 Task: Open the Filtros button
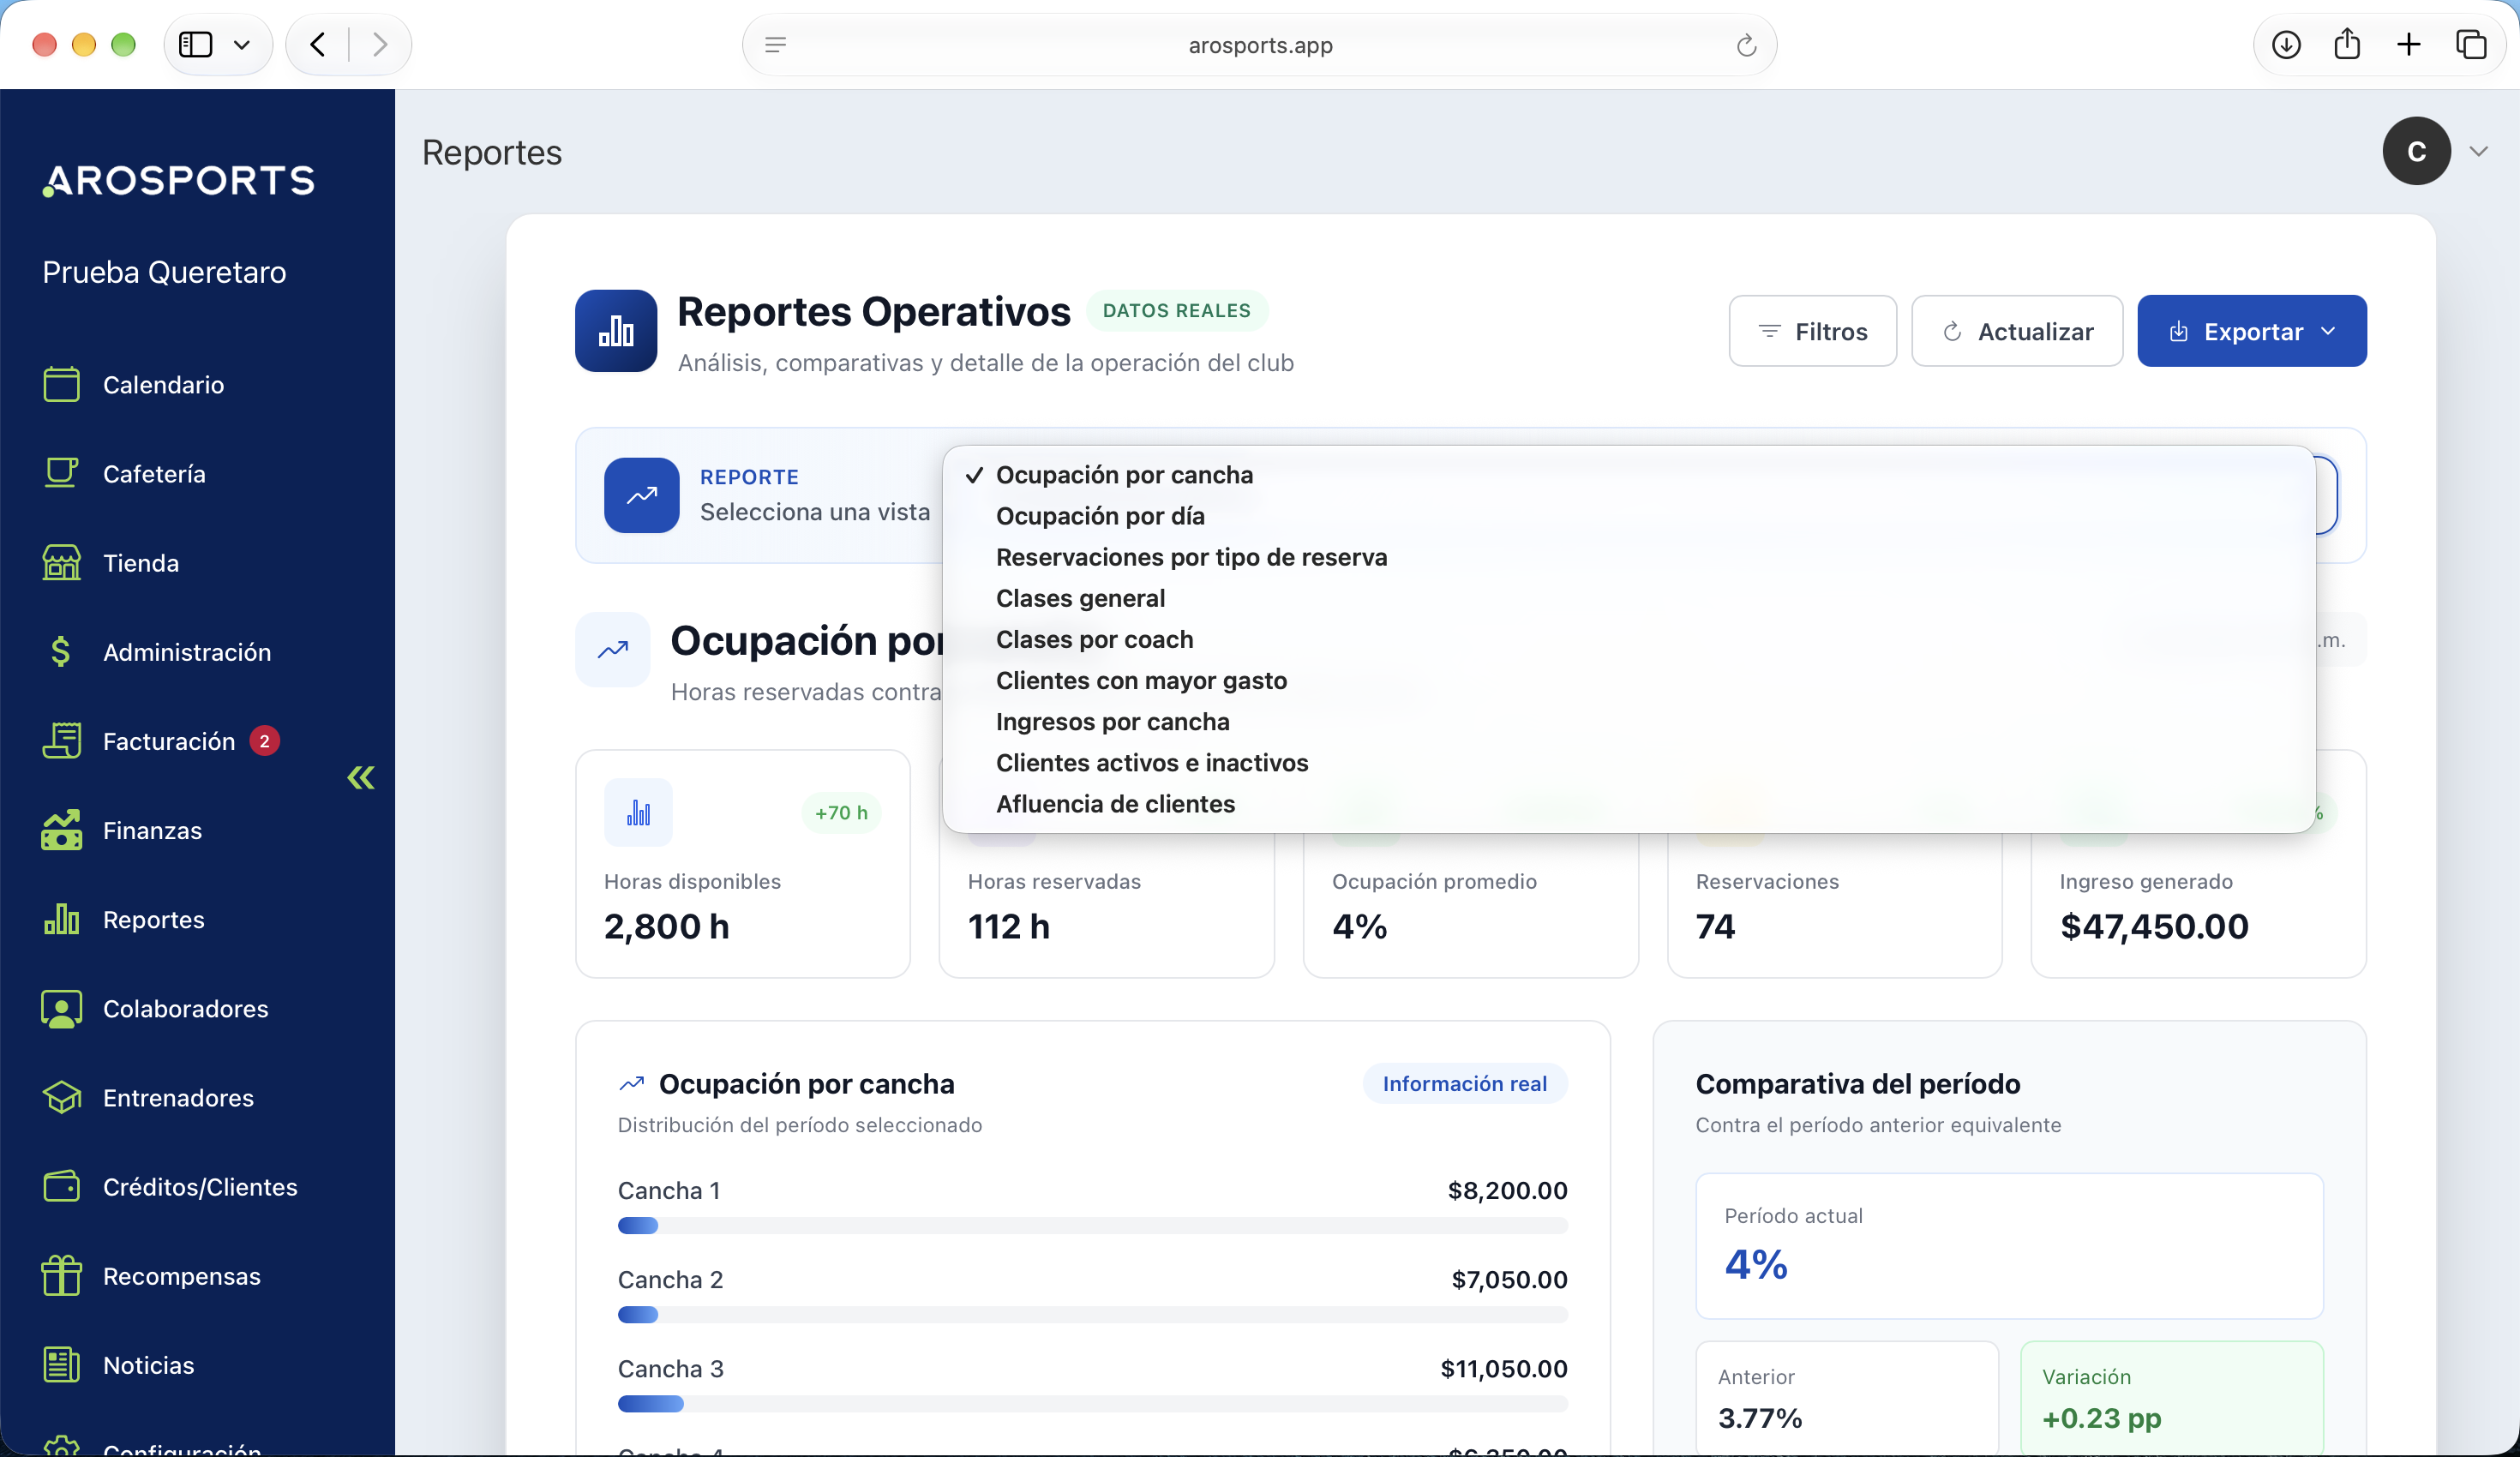pos(1812,331)
